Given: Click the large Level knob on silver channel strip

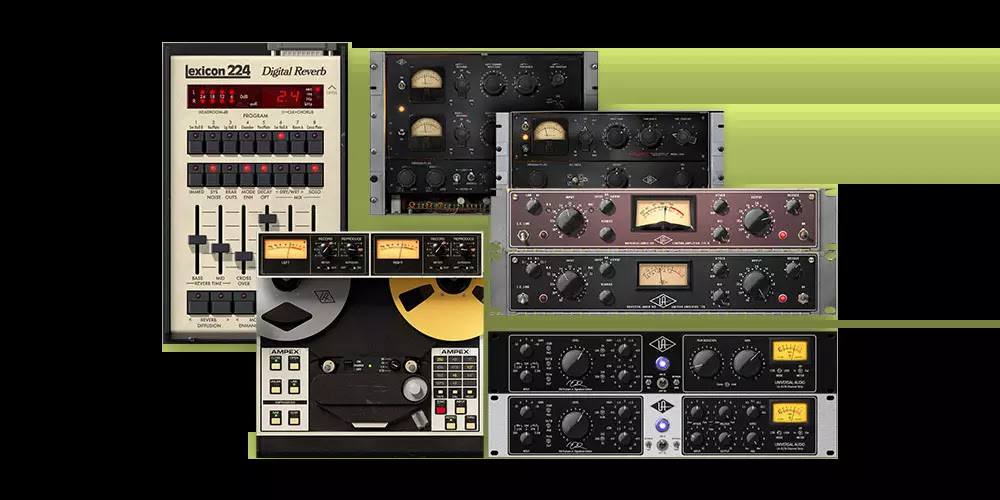Looking at the screenshot, I should 576,423.
